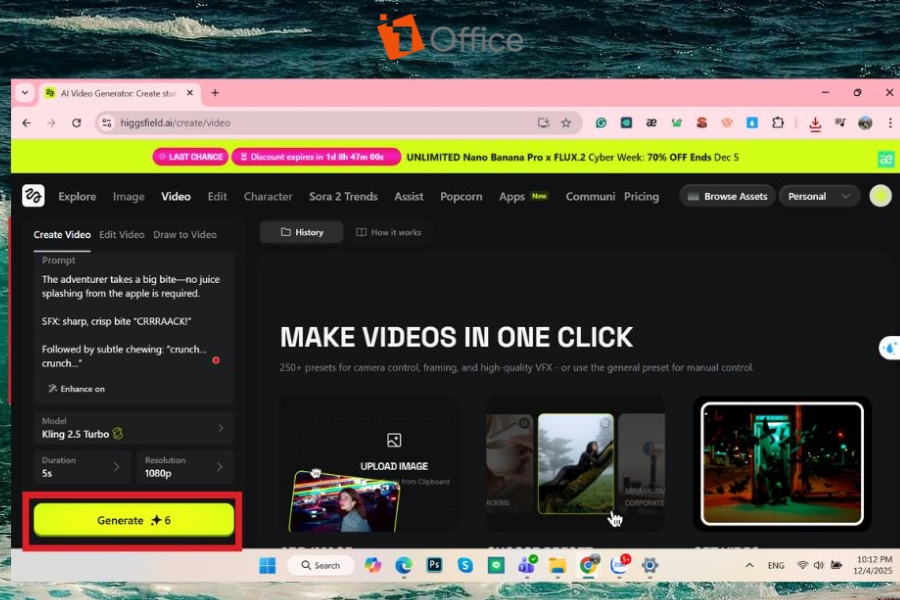900x600 pixels.
Task: Go back with browser back arrow
Action: 26,123
